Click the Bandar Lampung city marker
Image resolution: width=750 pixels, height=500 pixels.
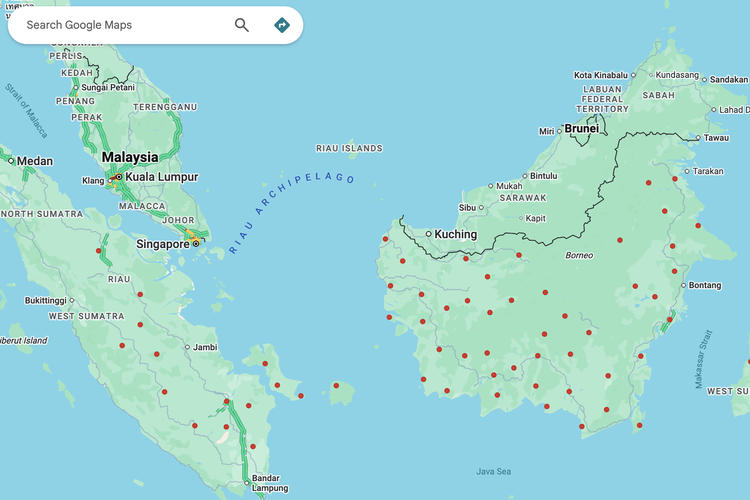(247, 483)
